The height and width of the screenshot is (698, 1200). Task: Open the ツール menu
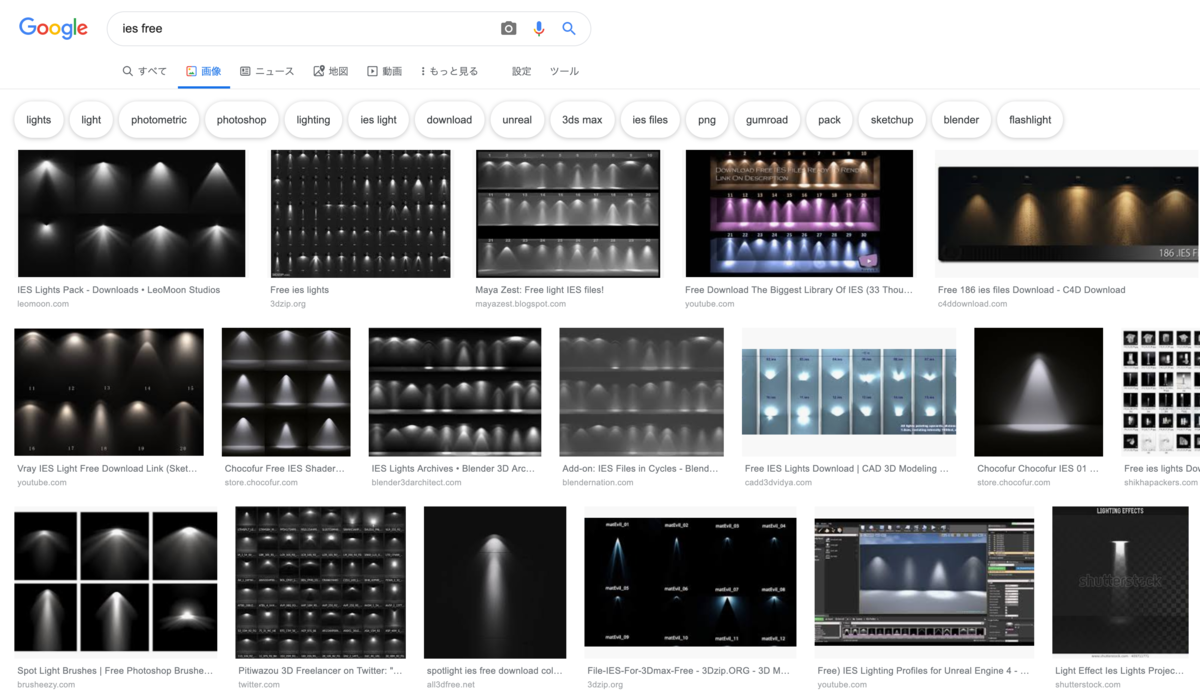[564, 71]
